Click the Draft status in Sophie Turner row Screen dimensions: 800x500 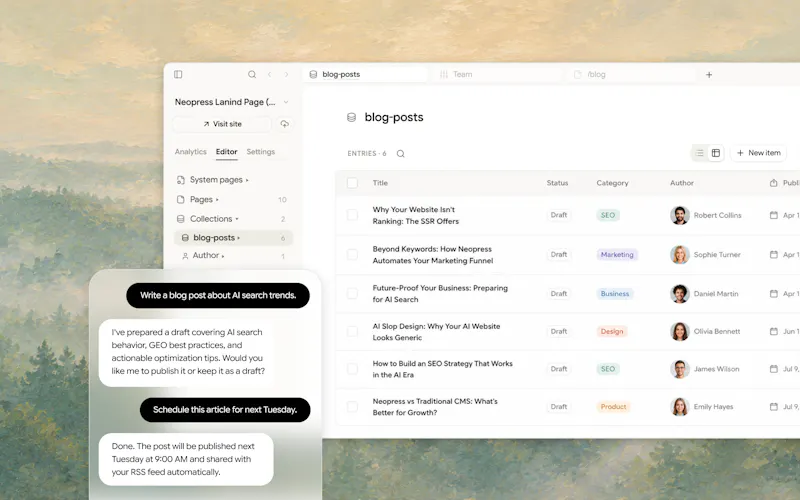[x=559, y=255]
